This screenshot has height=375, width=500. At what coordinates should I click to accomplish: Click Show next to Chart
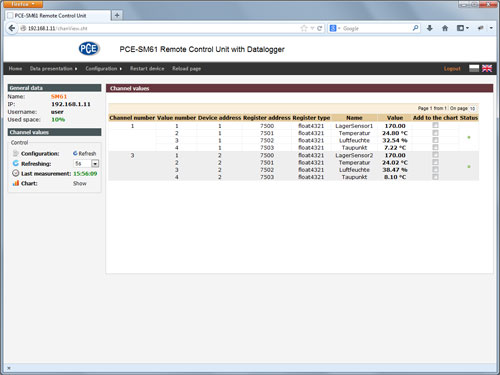[x=80, y=183]
